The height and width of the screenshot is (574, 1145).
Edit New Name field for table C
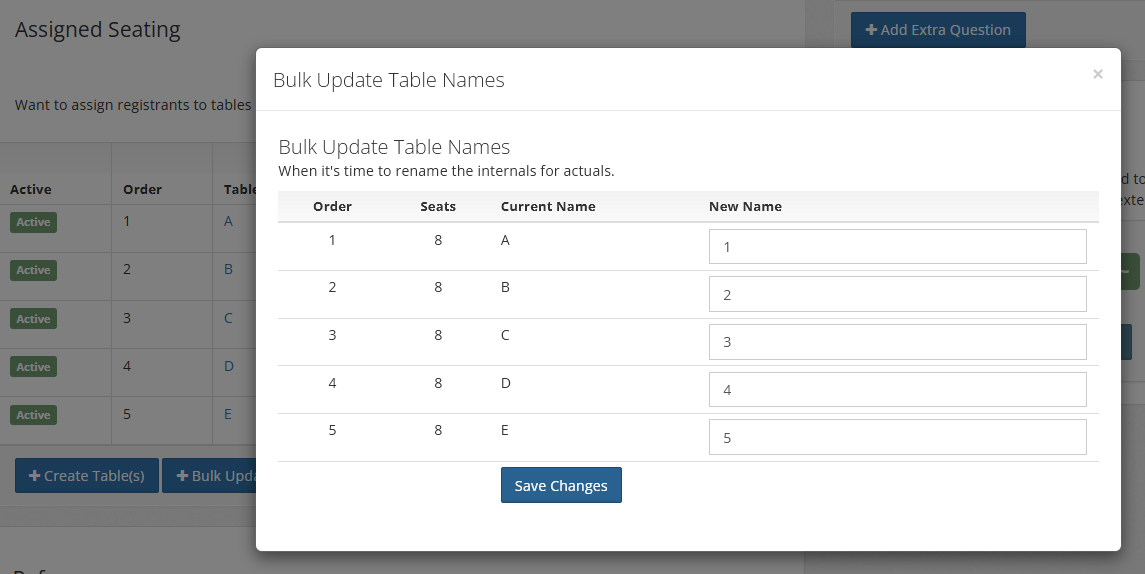[897, 342]
